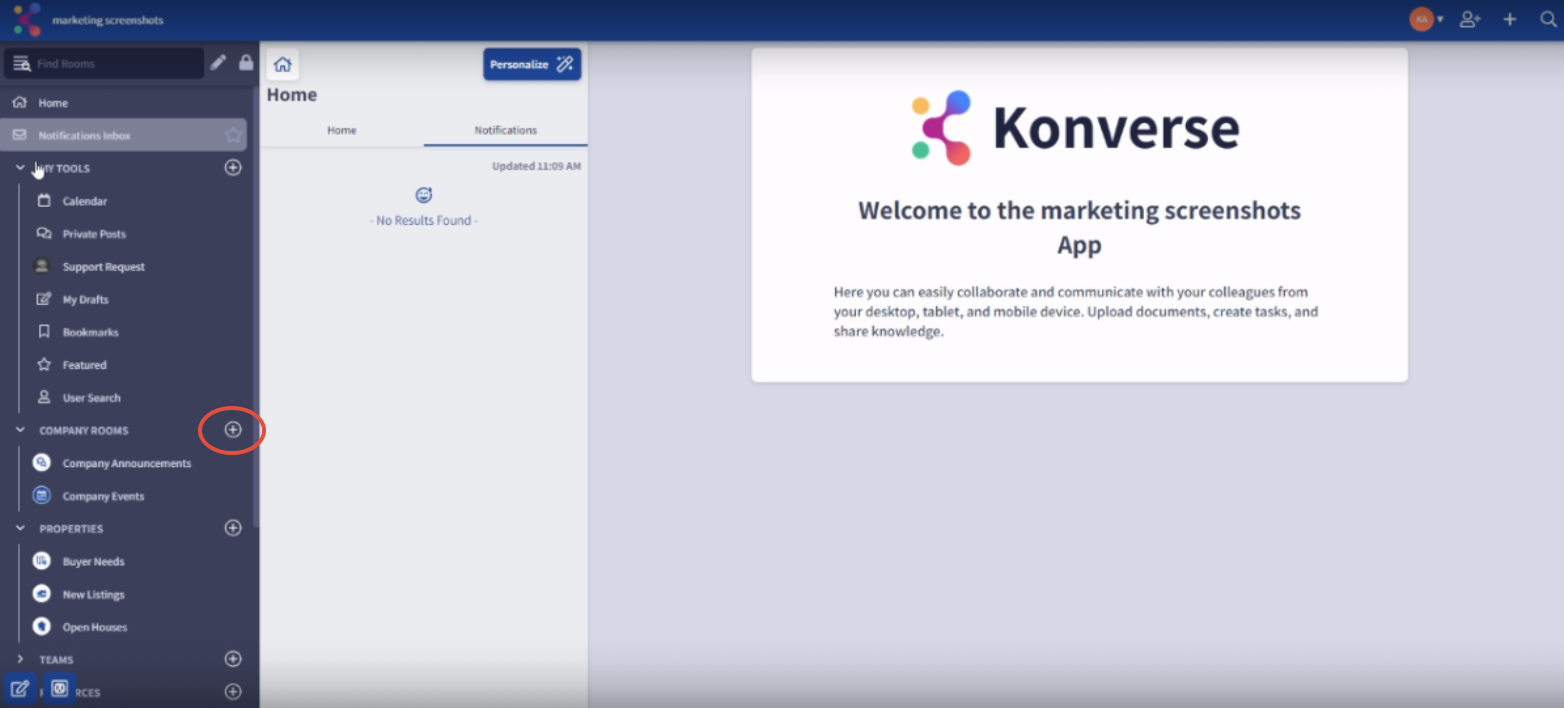This screenshot has width=1564, height=708.
Task: Switch to the Home tab
Action: (342, 130)
